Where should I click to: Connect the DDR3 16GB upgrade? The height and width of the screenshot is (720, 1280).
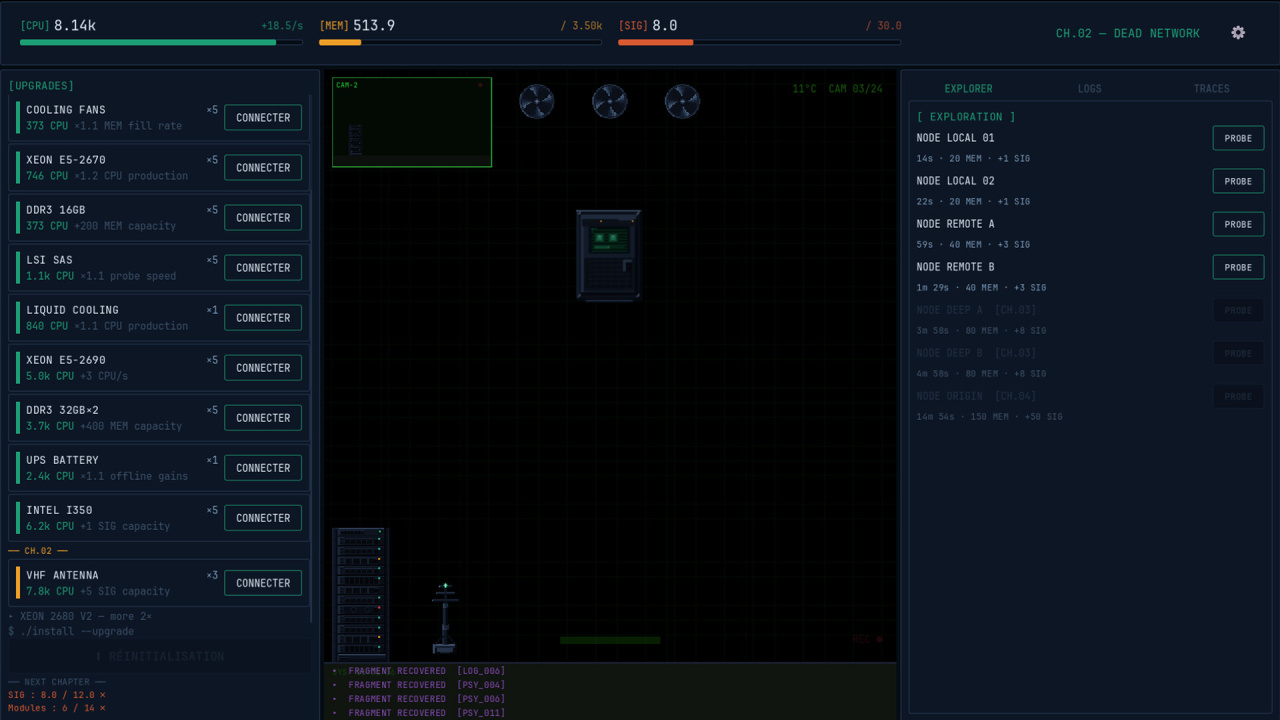(263, 218)
